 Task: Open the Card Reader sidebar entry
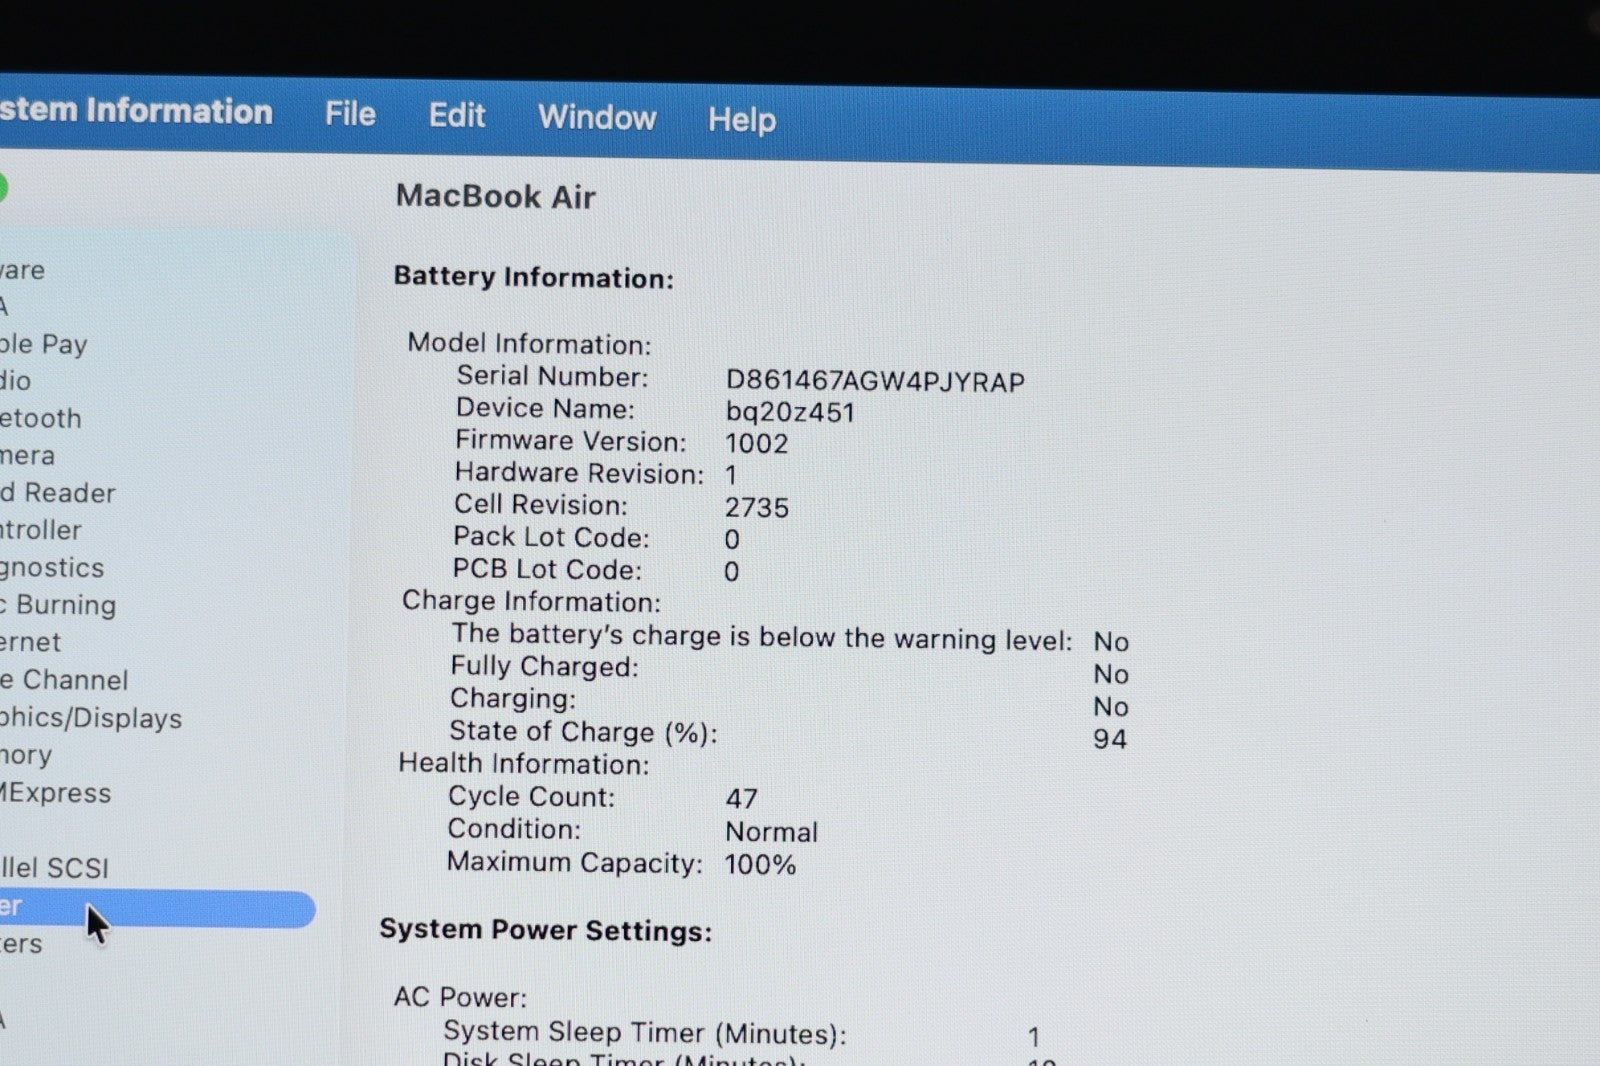pos(58,493)
